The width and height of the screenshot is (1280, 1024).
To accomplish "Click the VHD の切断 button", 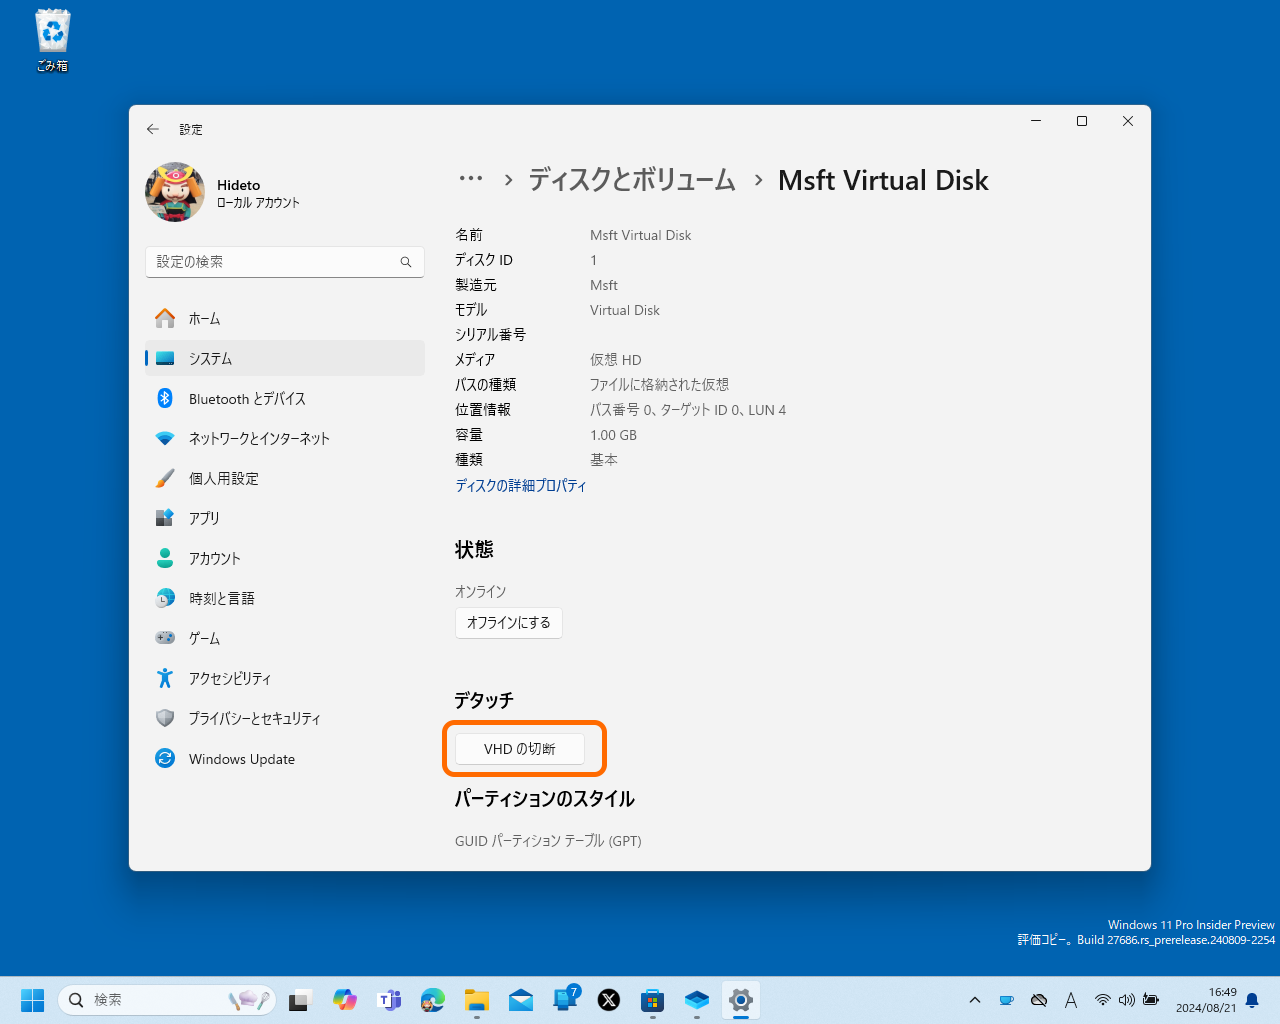I will (x=521, y=748).
